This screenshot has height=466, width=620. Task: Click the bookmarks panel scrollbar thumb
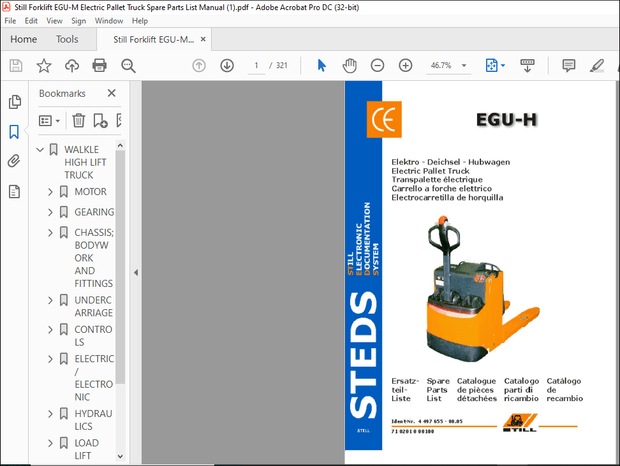120,267
